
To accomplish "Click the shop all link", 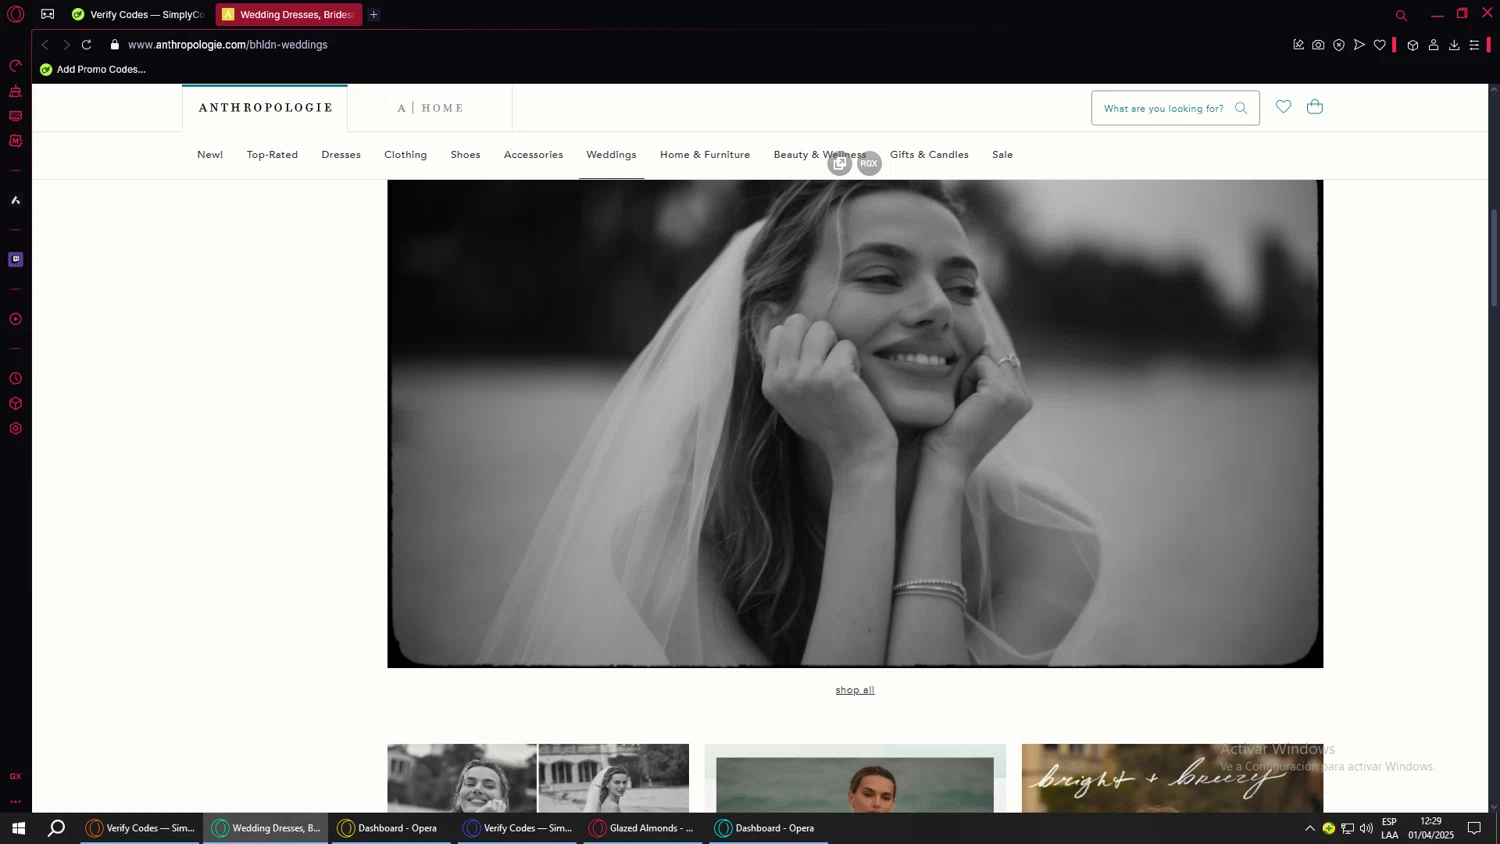I will point(855,690).
